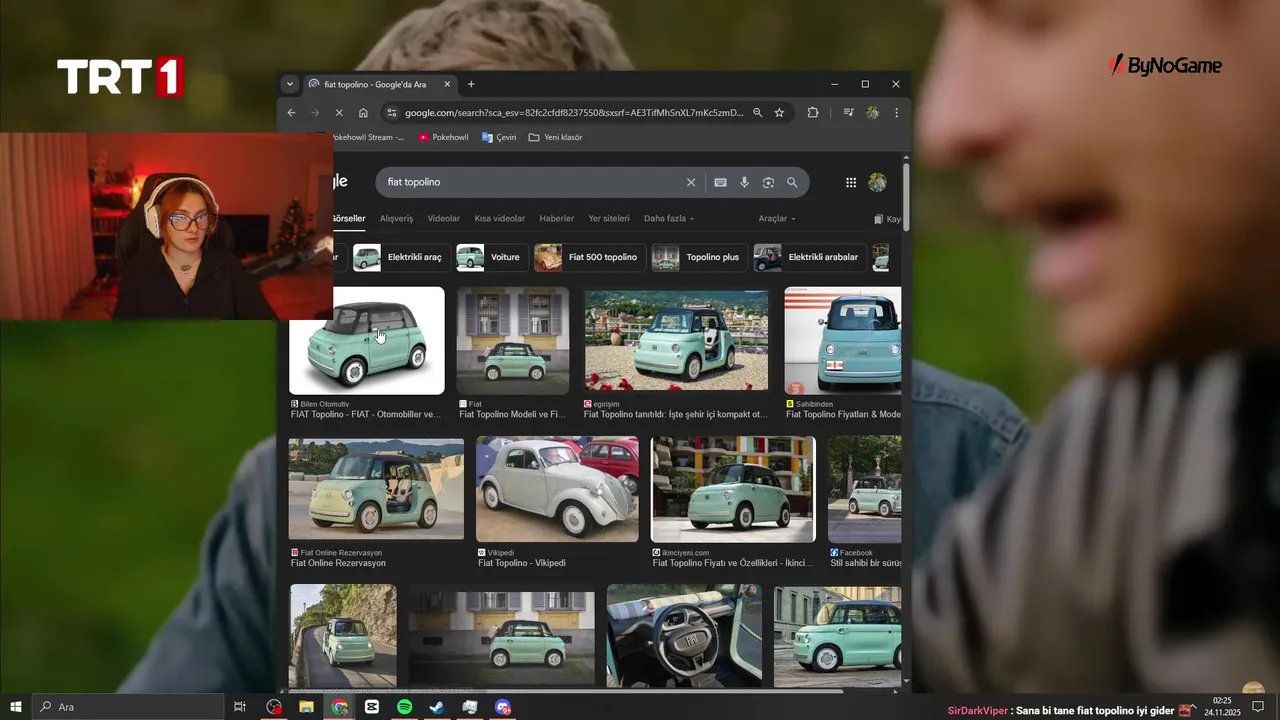Viewport: 1280px width, 720px height.
Task: Grab the page vertical scrollbar
Action: [906, 196]
